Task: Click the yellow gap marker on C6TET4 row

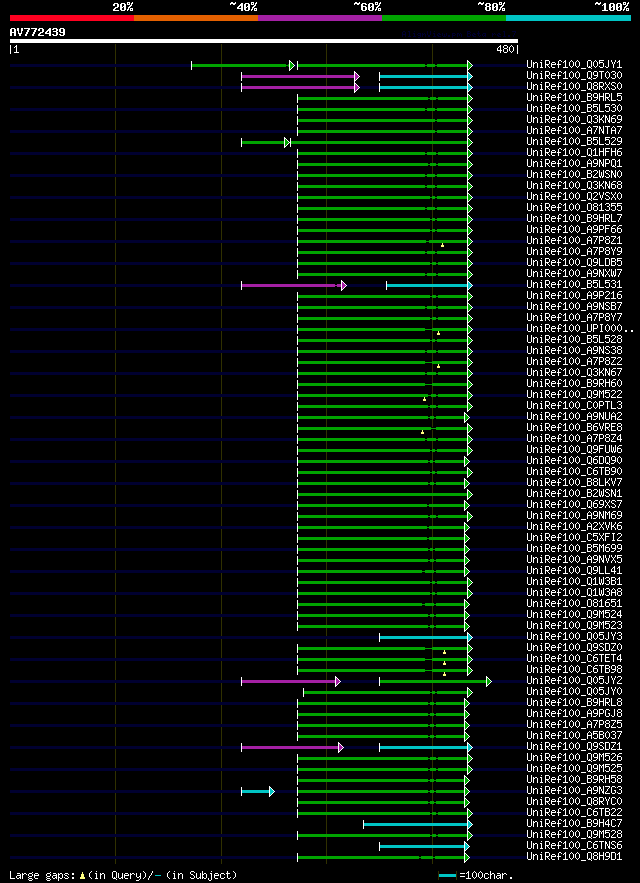Action: point(445,663)
